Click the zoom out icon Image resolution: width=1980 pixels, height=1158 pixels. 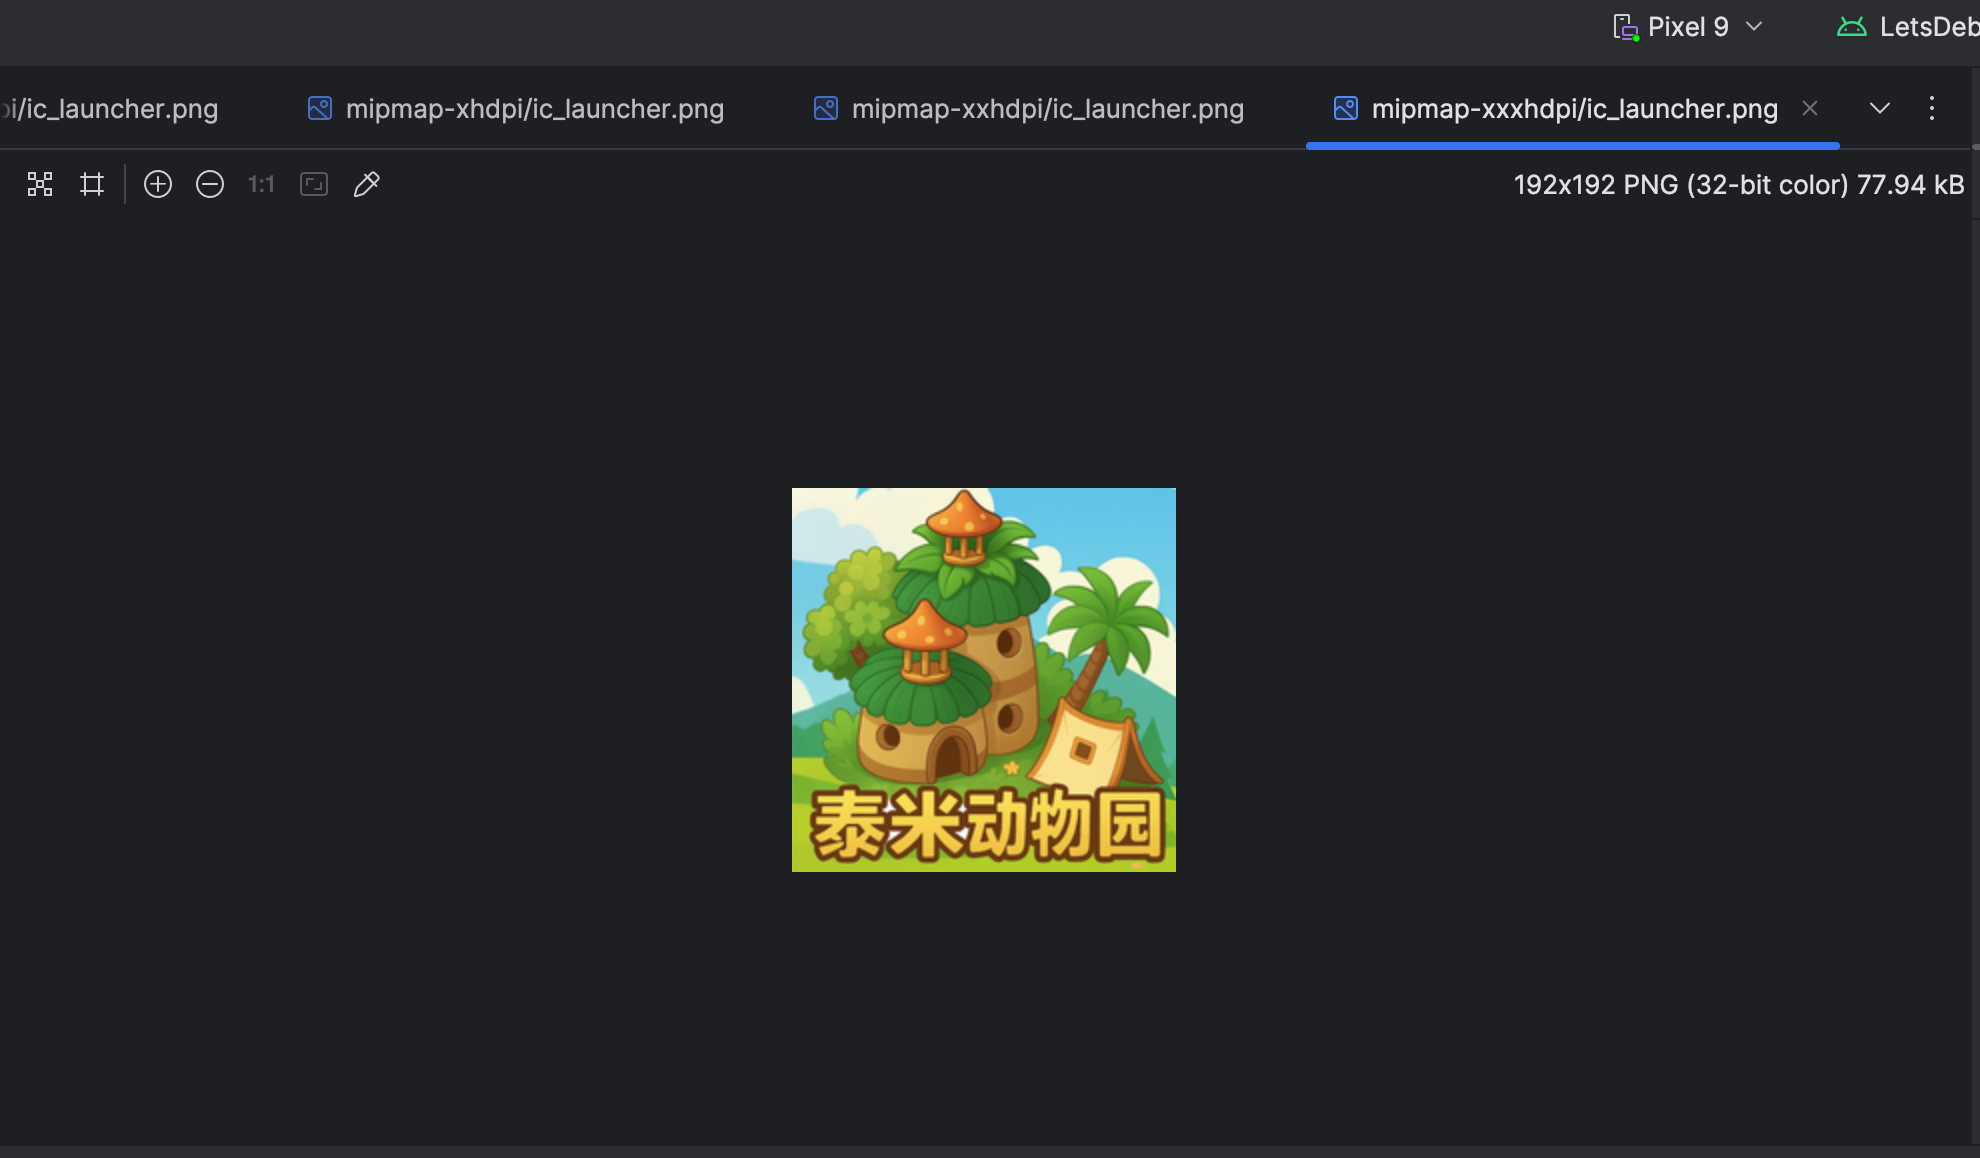210,184
